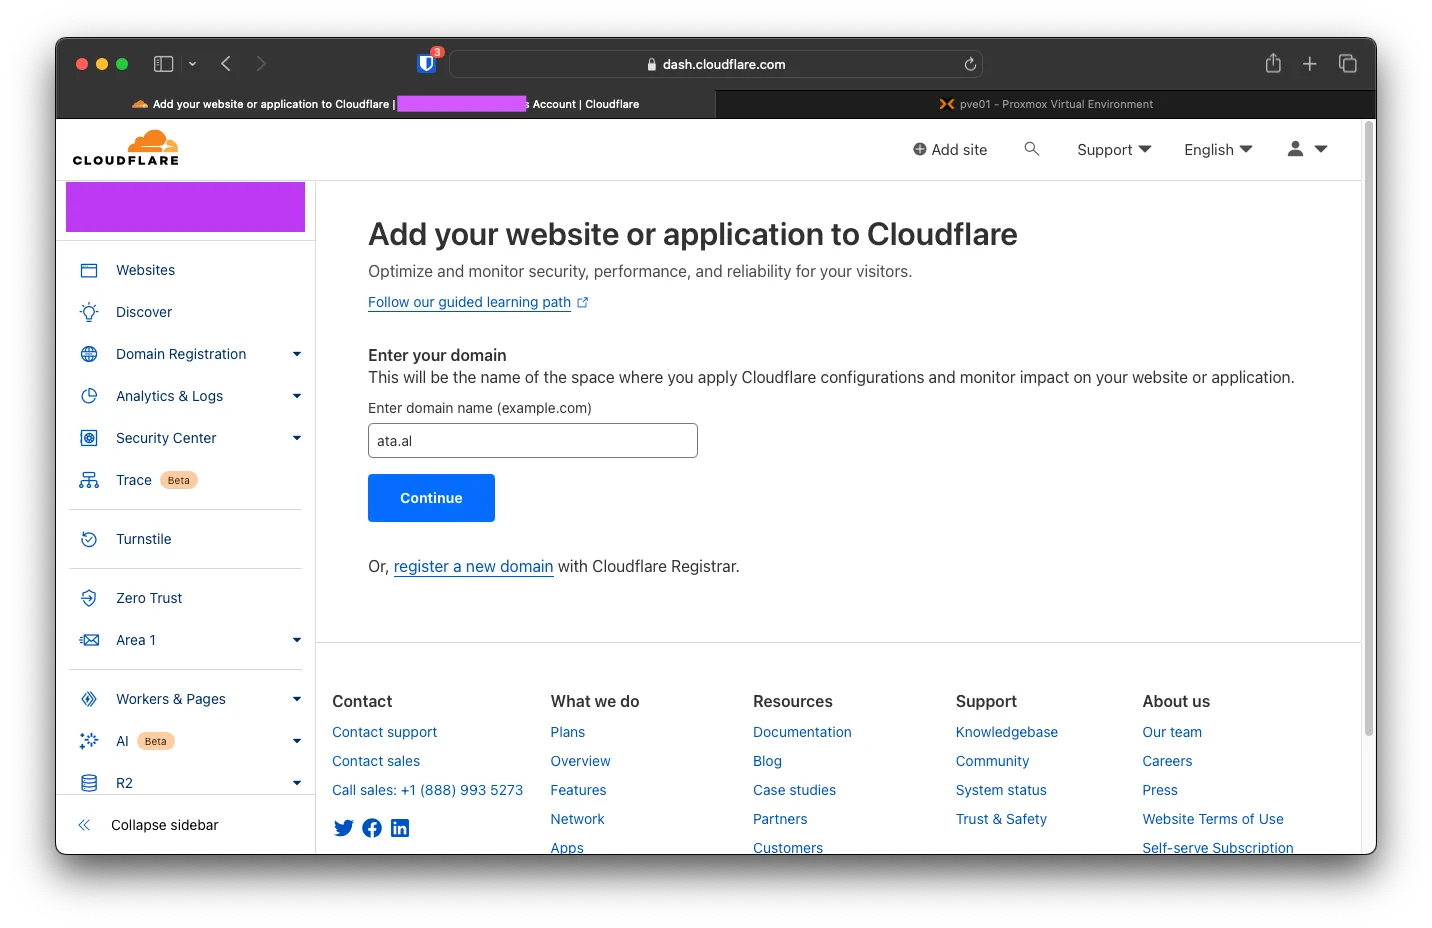
Task: Click the Zero Trust icon
Action: coord(89,598)
